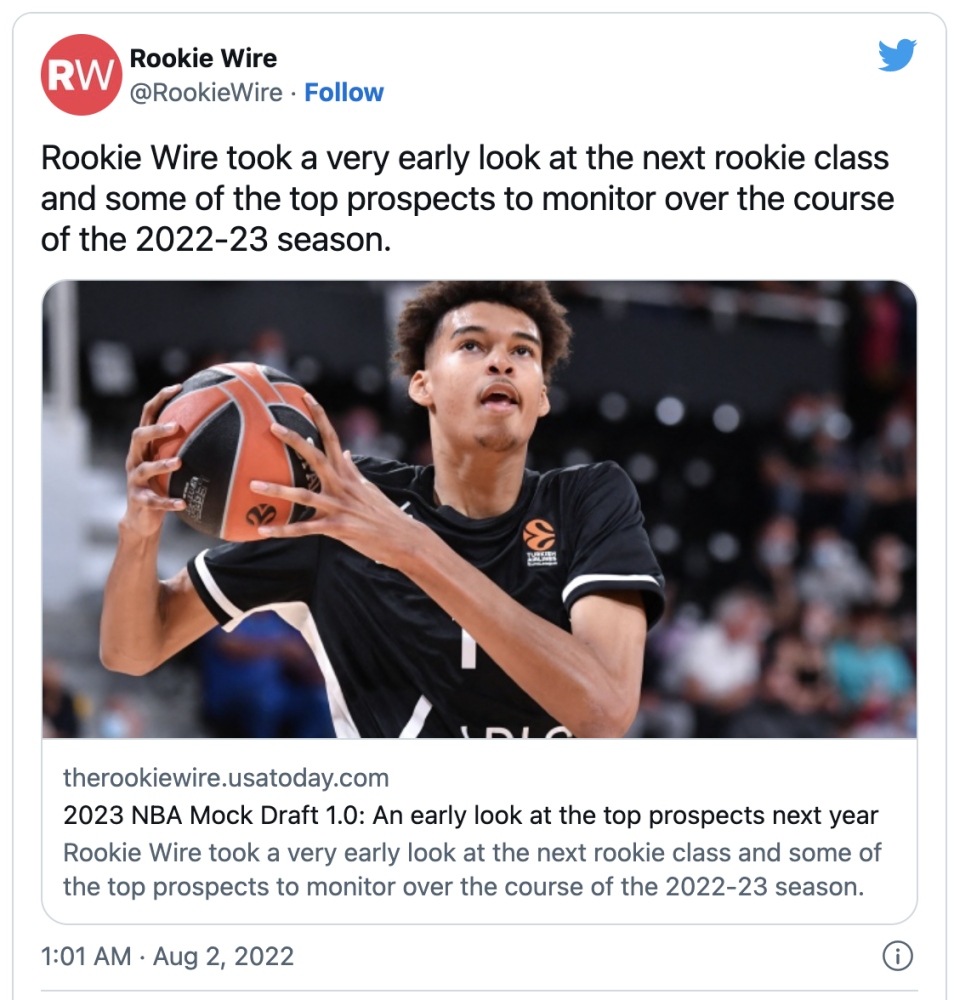
Task: Open the basketball player preview image
Action: click(480, 509)
